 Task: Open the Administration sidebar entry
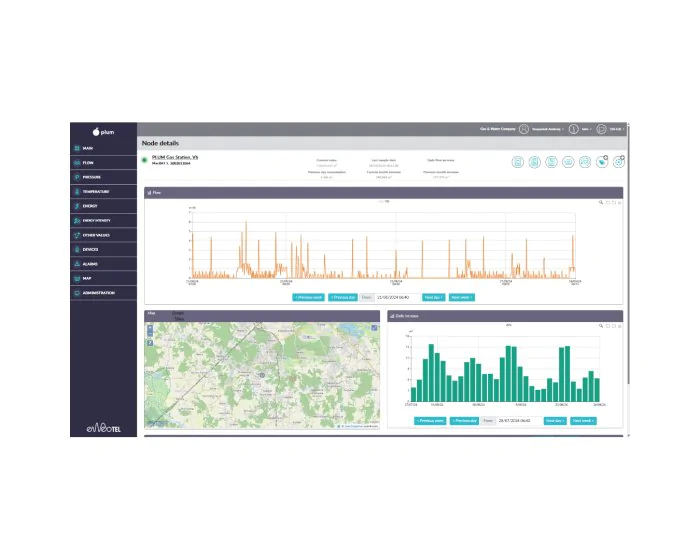pos(103,293)
